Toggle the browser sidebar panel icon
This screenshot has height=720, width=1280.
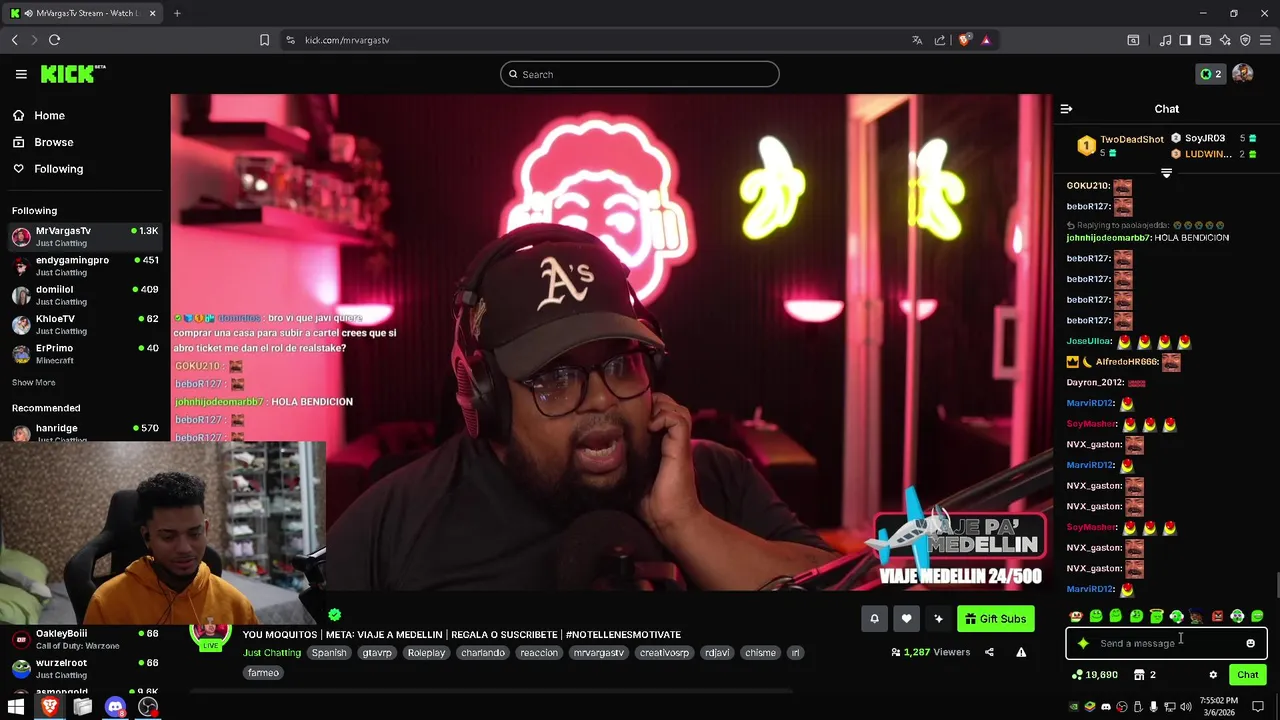click(1185, 40)
